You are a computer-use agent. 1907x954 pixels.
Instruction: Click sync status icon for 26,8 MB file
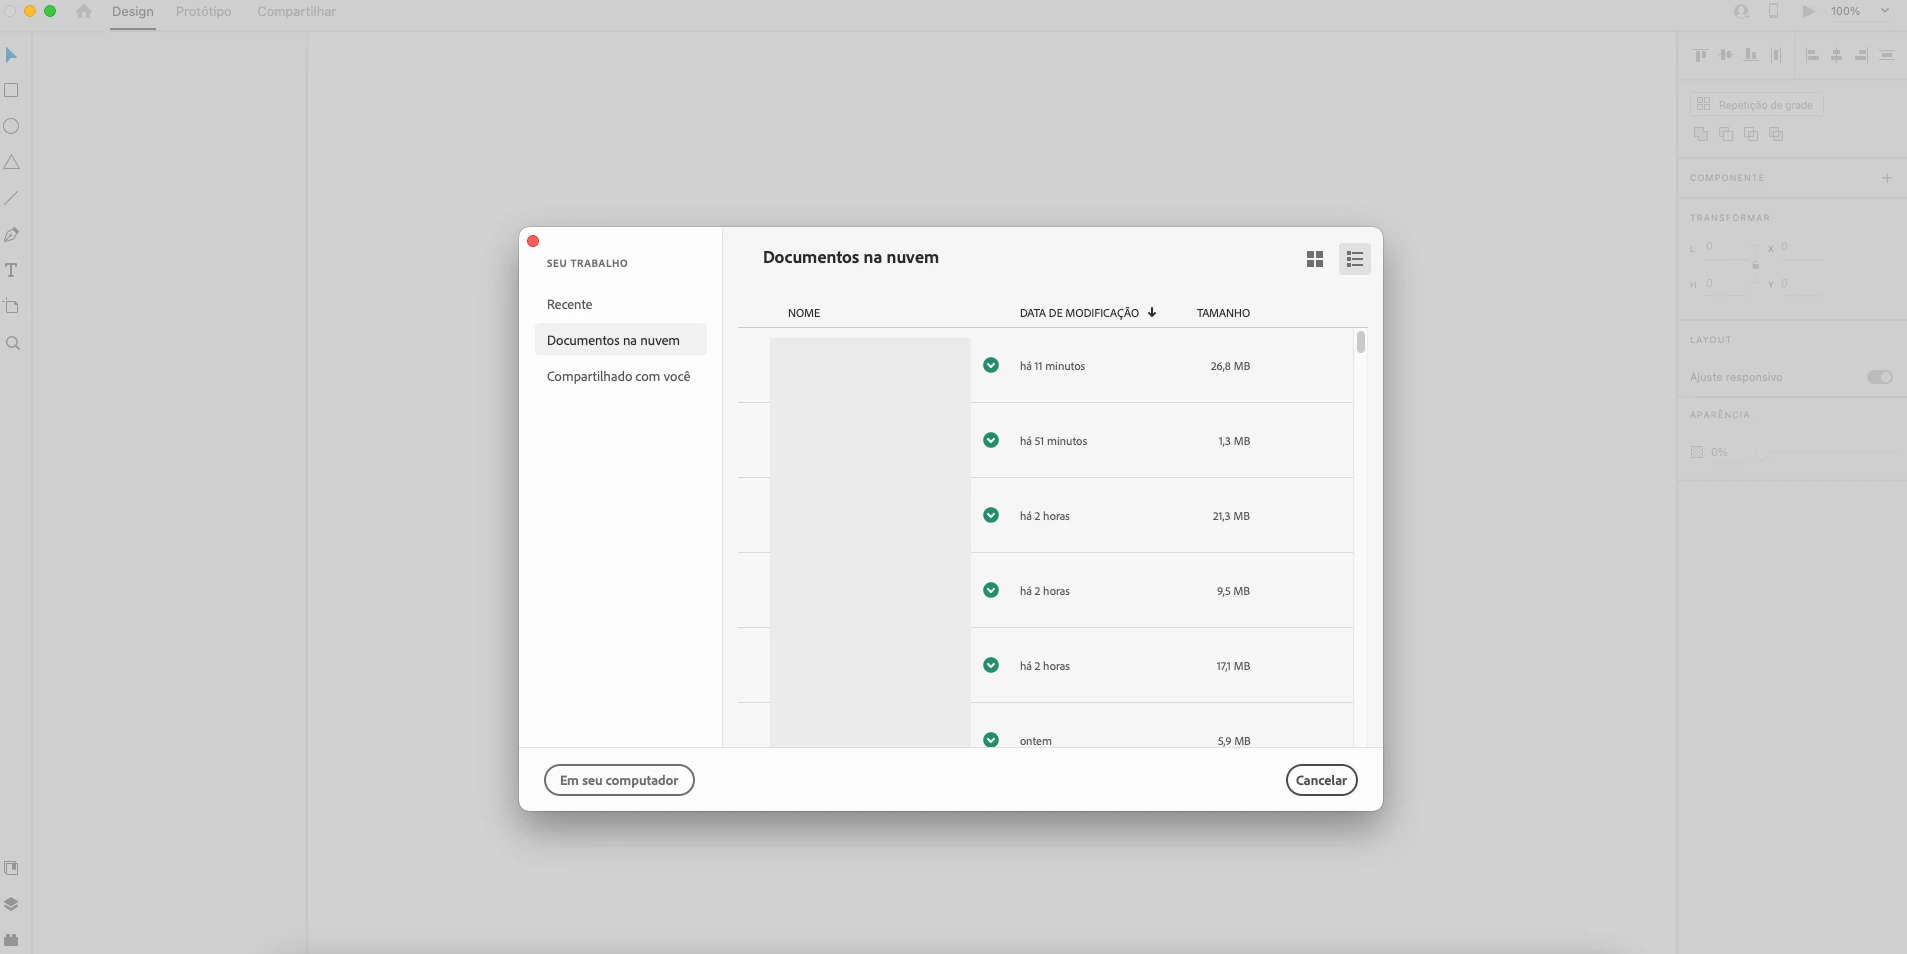pyautogui.click(x=991, y=365)
